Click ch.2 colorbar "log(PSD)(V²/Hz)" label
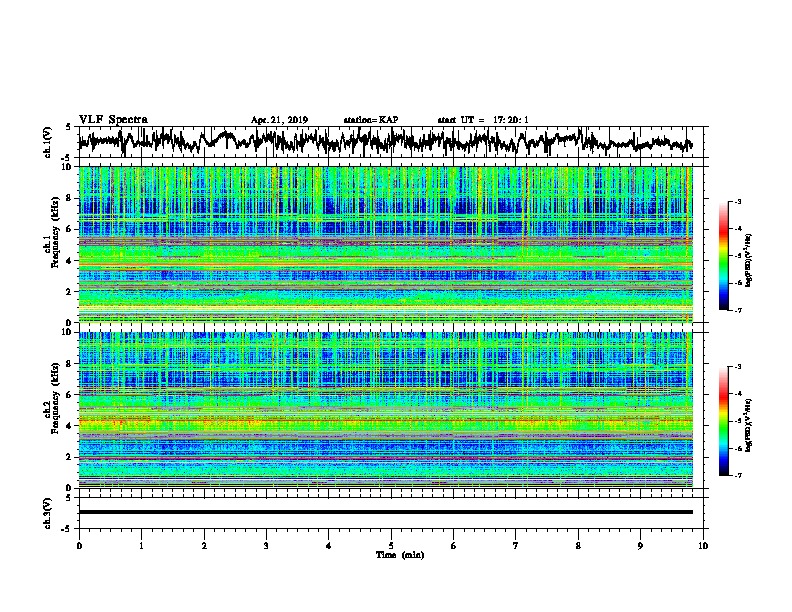 click(x=748, y=425)
